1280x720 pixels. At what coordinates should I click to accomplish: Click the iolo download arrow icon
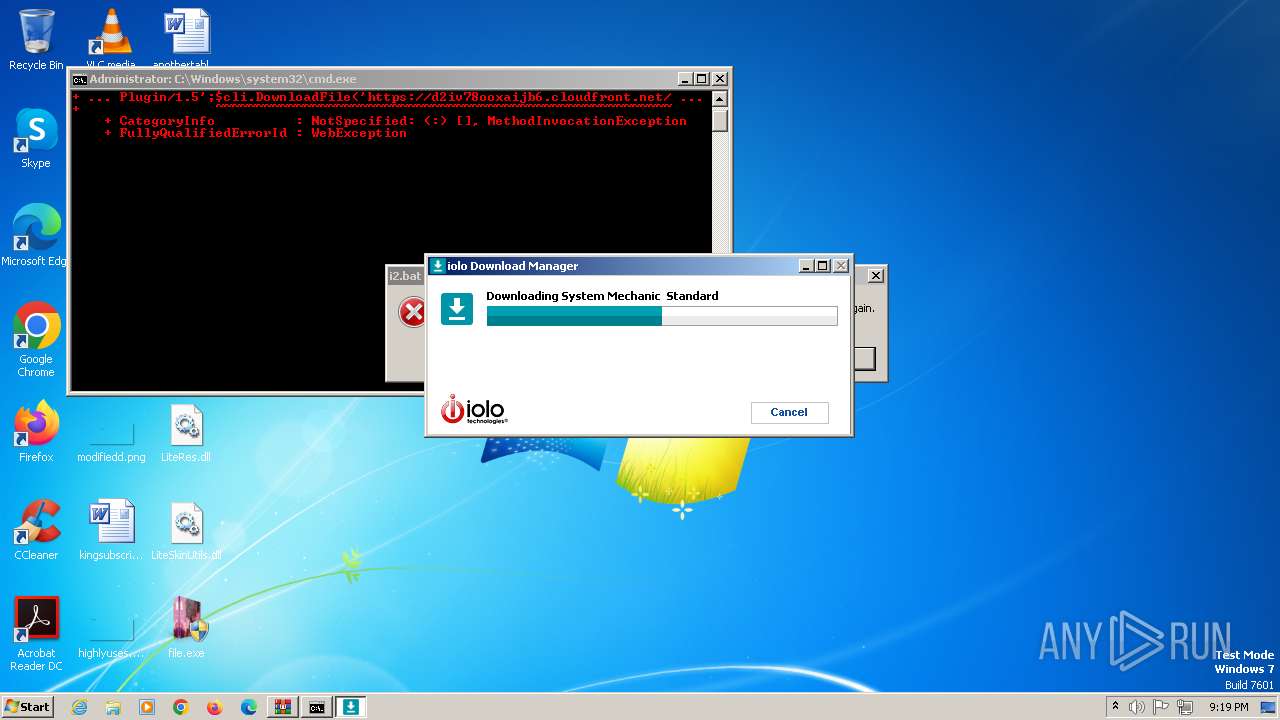point(457,309)
